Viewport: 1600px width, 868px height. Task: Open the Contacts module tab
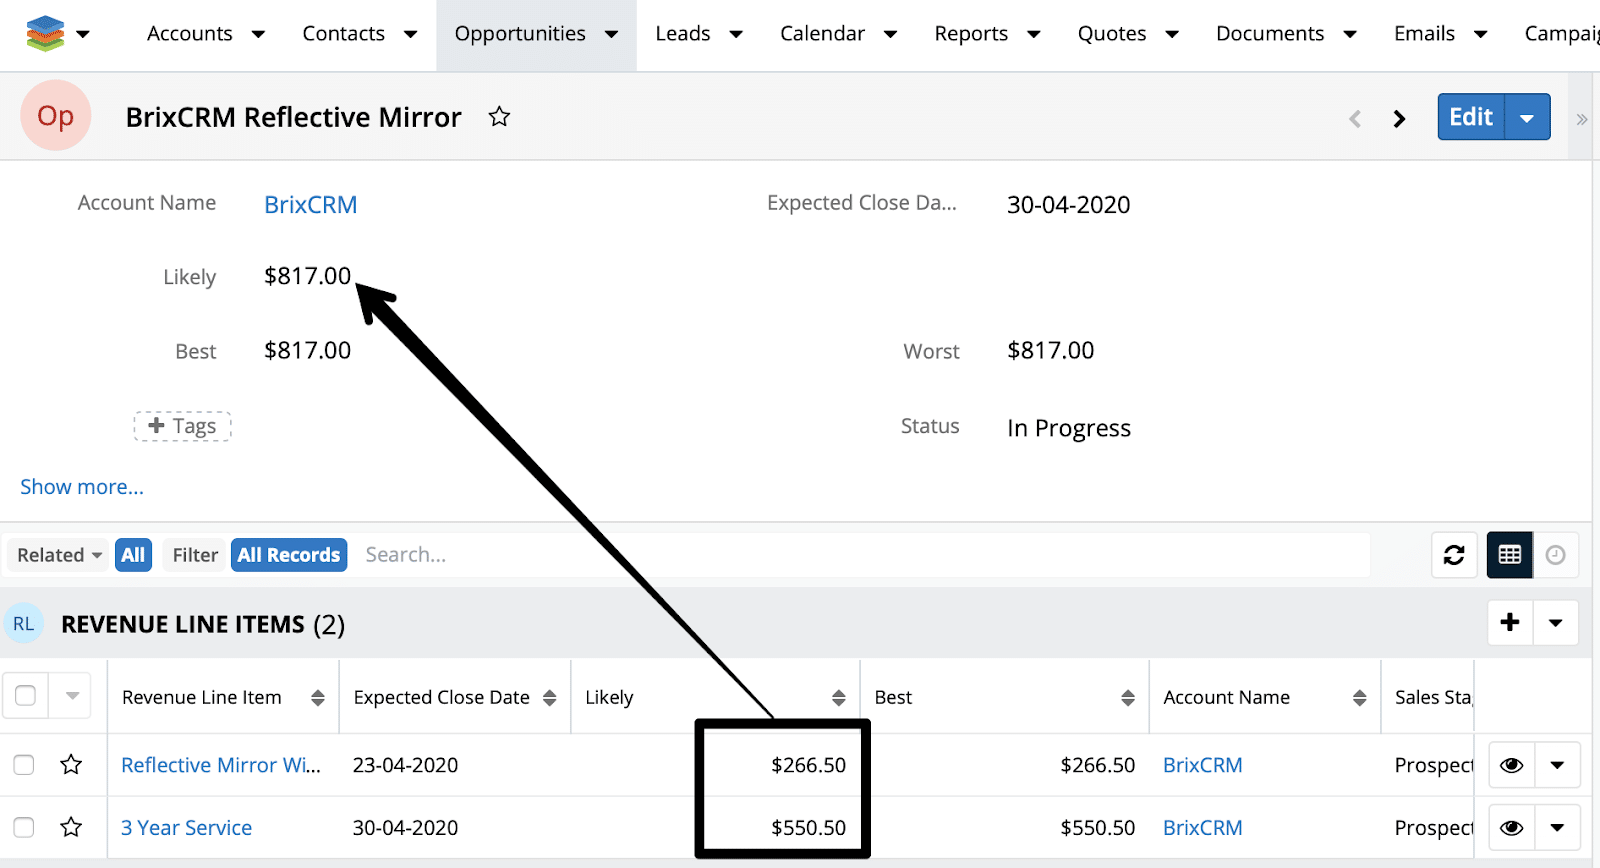[344, 34]
